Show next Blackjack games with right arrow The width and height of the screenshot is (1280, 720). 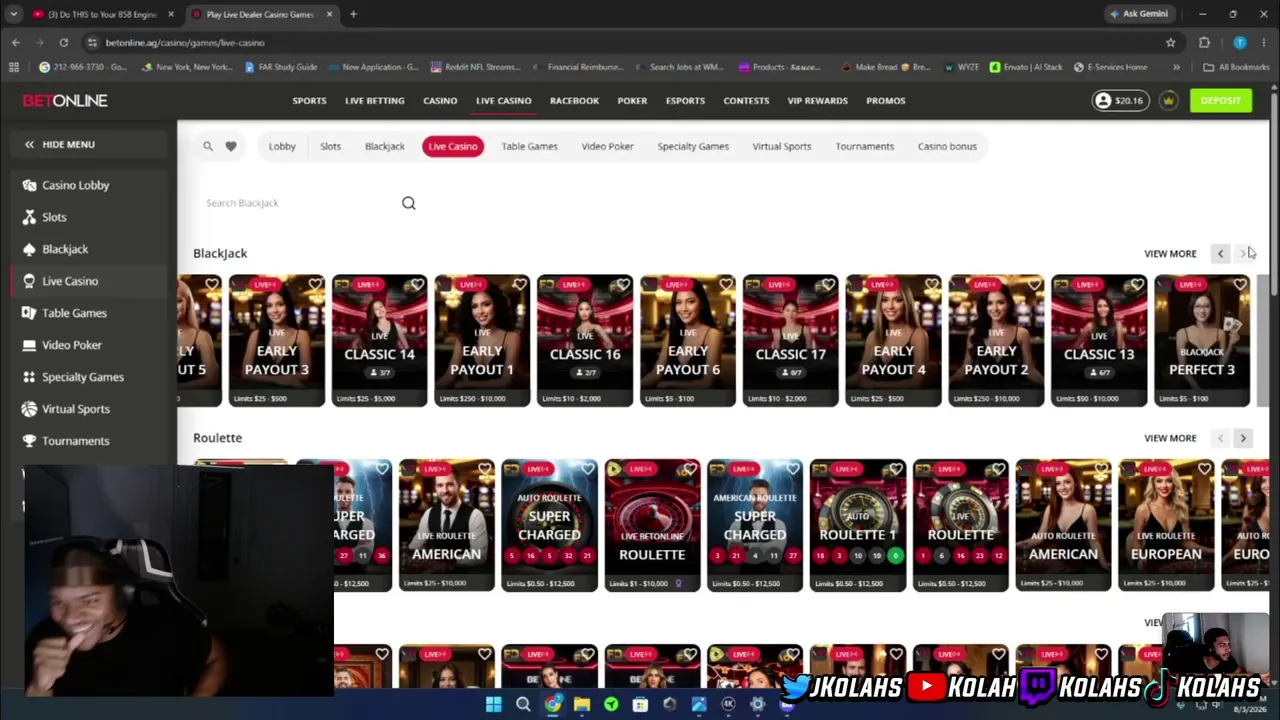tap(1243, 254)
